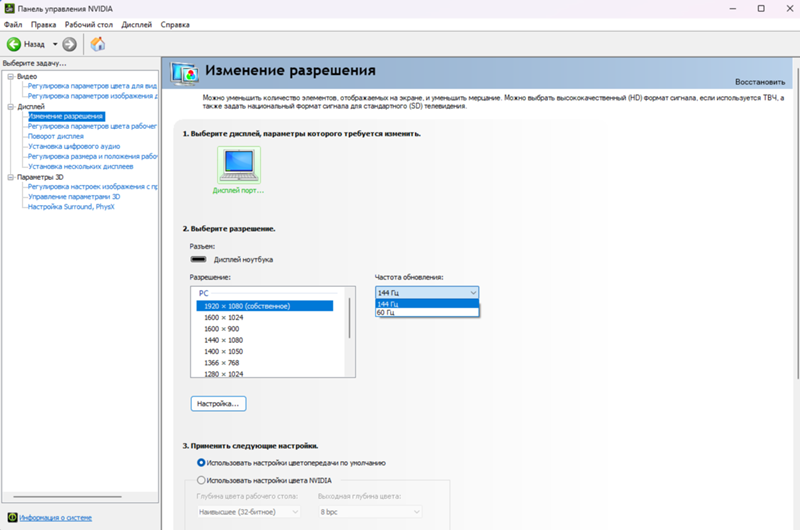The width and height of the screenshot is (800, 530).
Task: Click the Change resolution header icon
Action: [x=185, y=73]
